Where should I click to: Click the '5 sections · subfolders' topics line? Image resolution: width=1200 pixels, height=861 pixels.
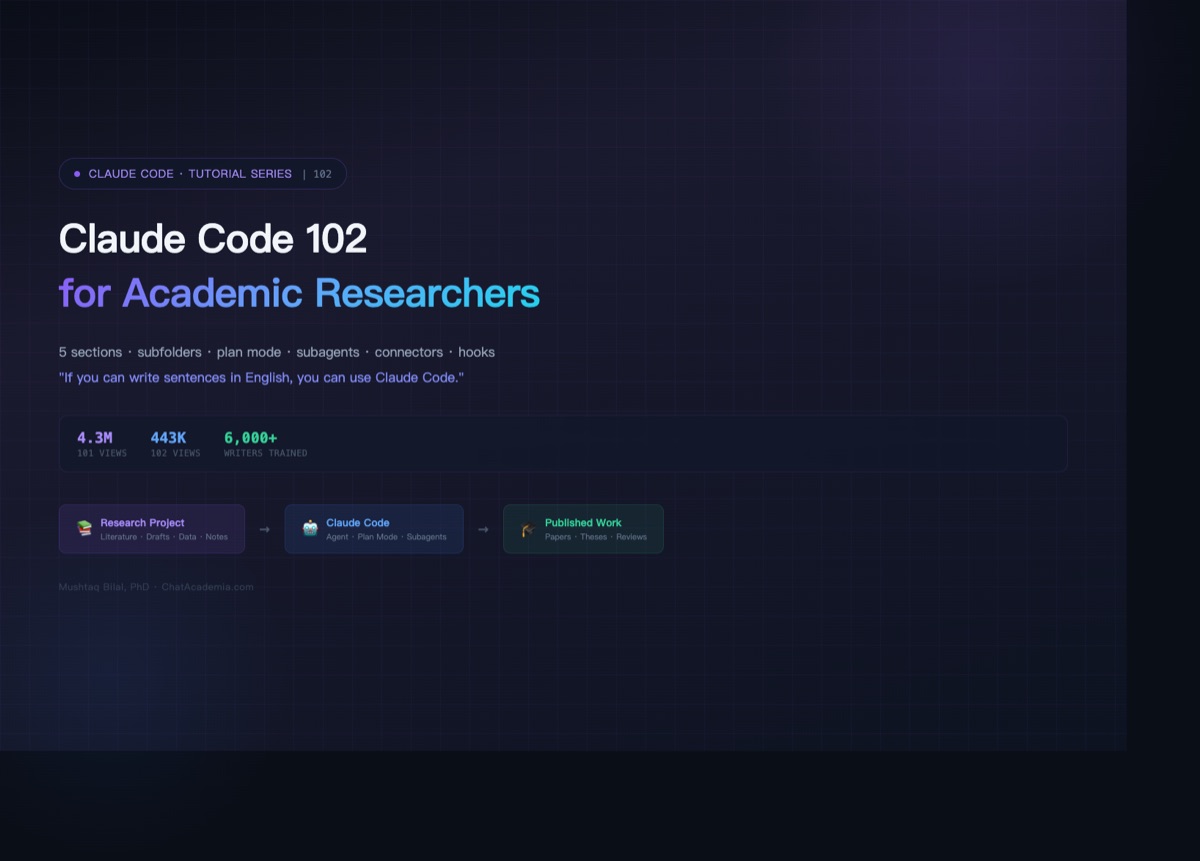pos(277,352)
